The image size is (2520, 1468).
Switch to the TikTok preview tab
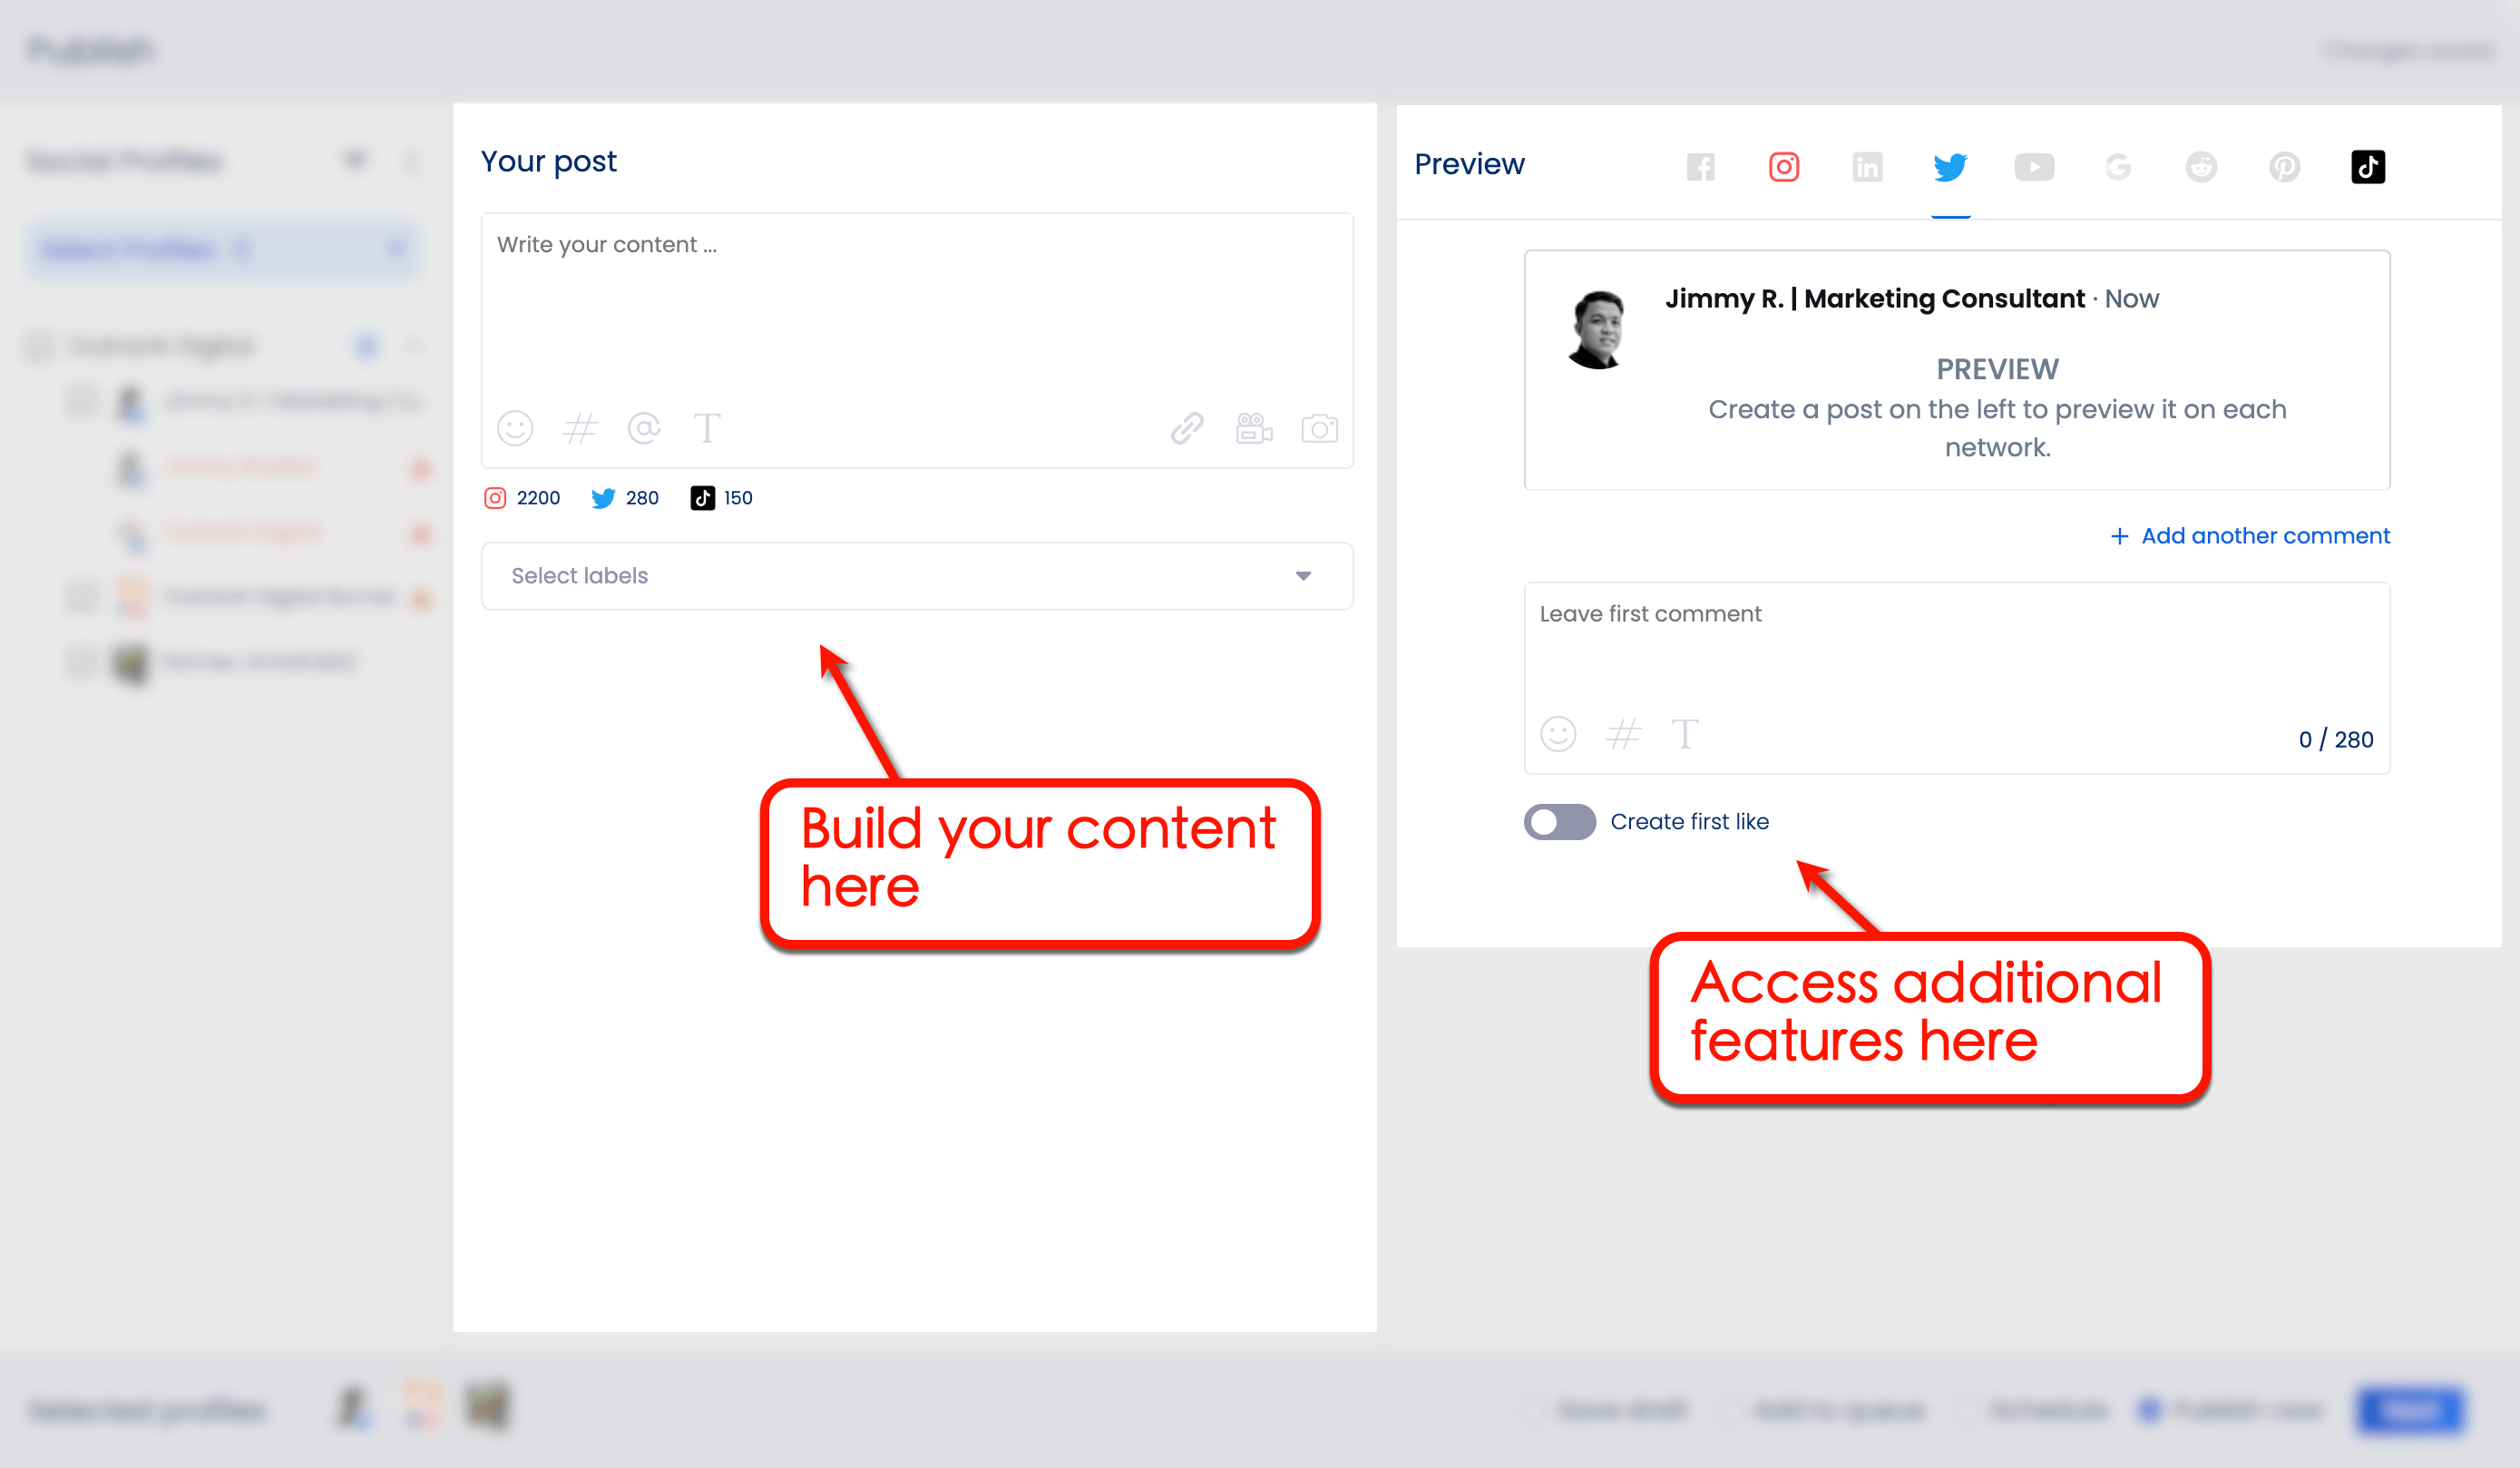click(x=2368, y=166)
